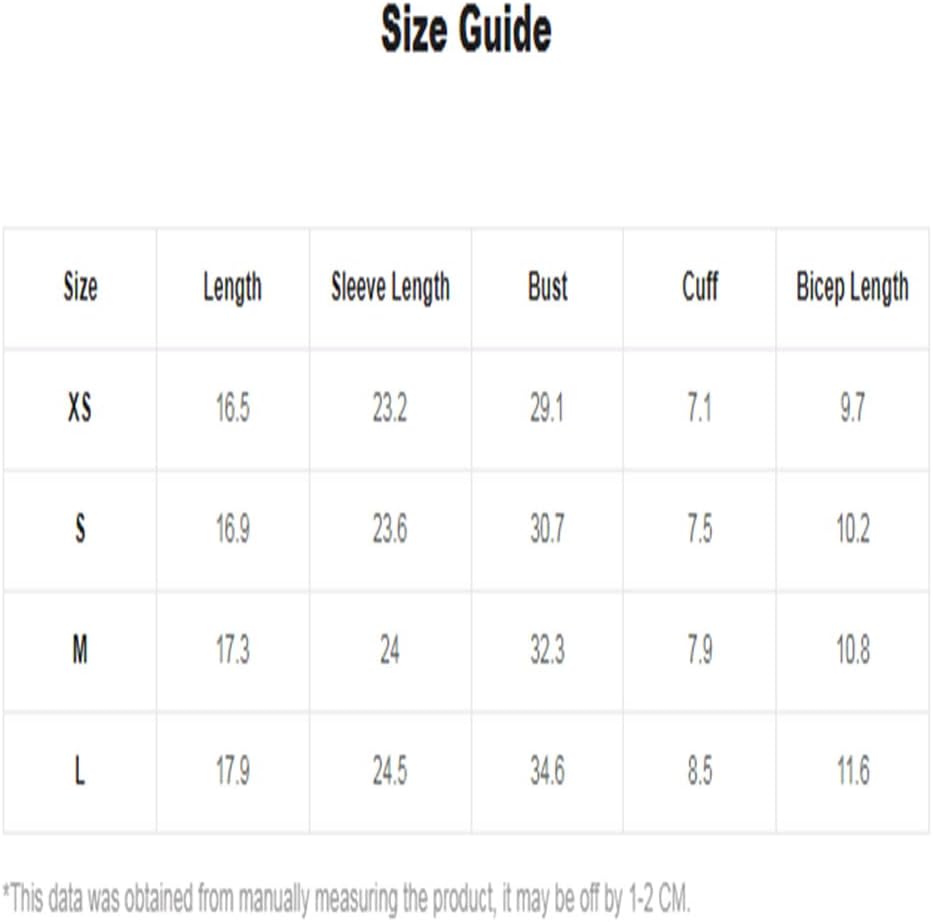Click the XS length value 16.5
The image size is (933, 922).
pyautogui.click(x=233, y=408)
